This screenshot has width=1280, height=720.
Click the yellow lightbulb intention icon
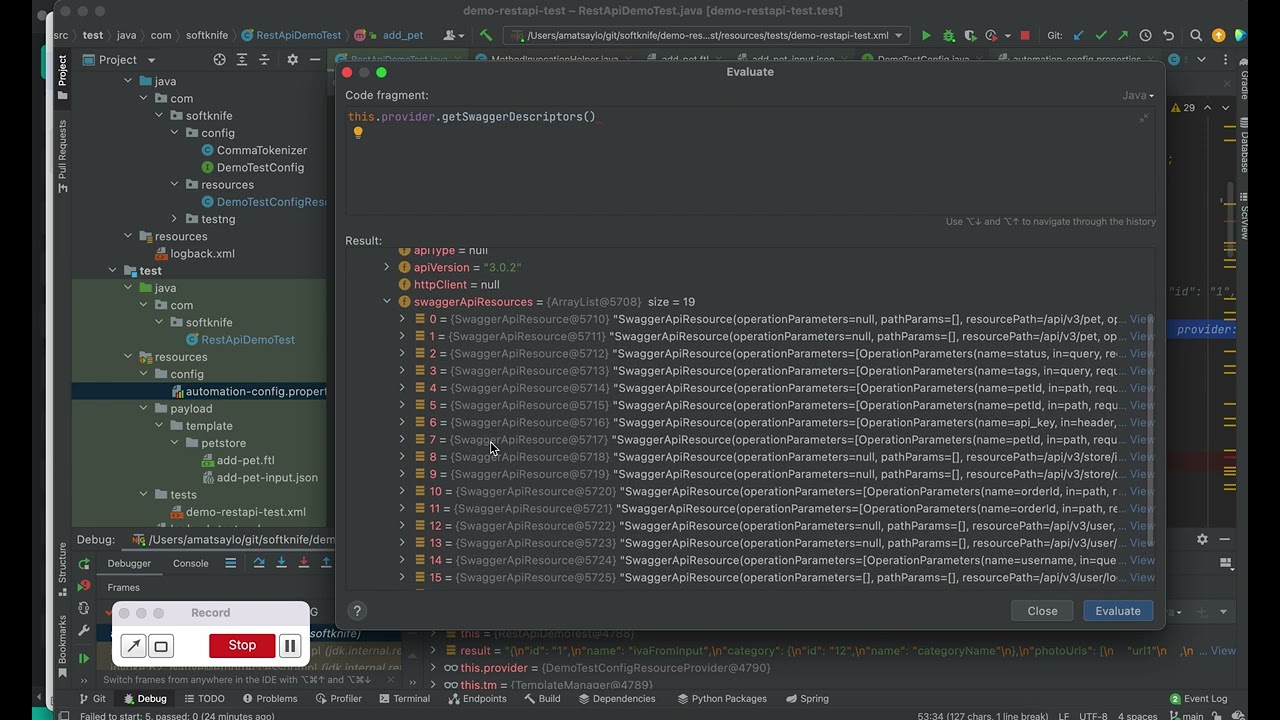[x=358, y=132]
